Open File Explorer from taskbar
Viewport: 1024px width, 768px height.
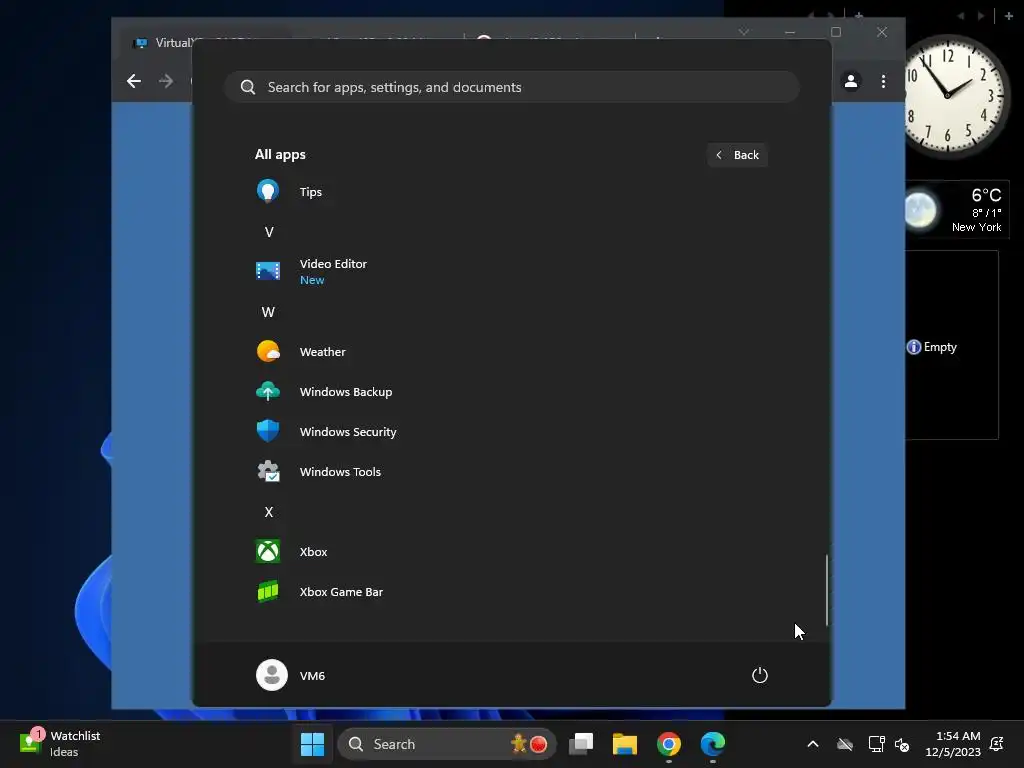tap(624, 743)
